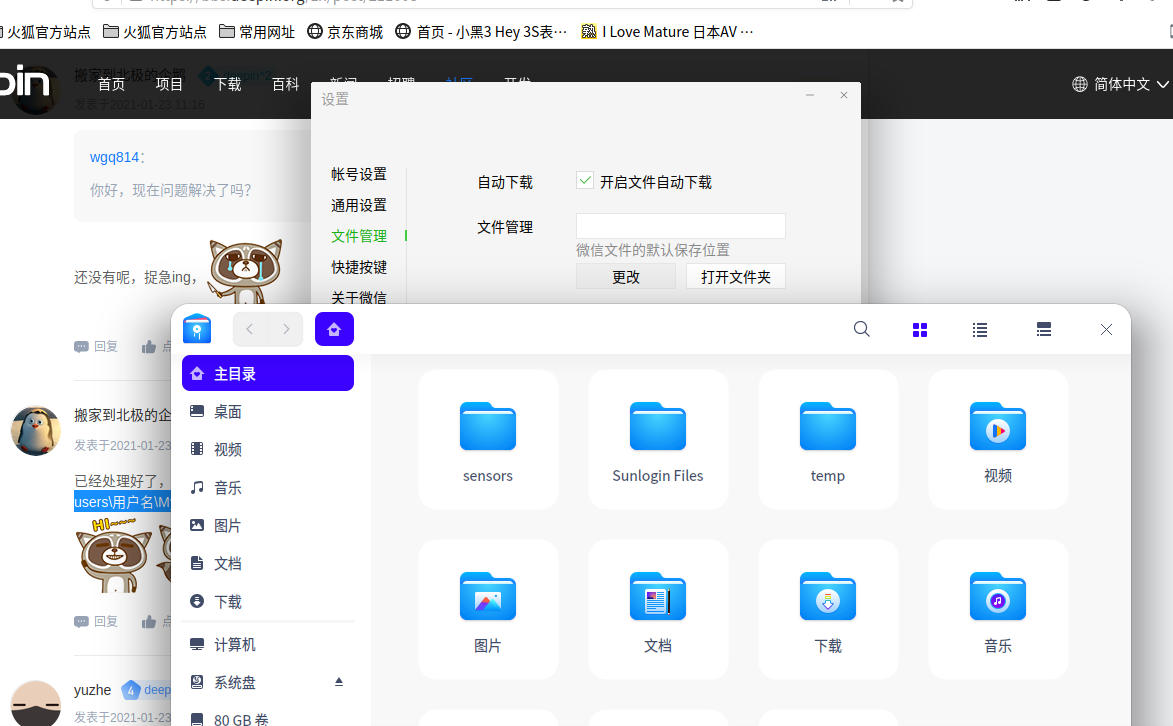Screen dimensions: 1173x726
Task: Open the sensors folder
Action: coord(488,440)
